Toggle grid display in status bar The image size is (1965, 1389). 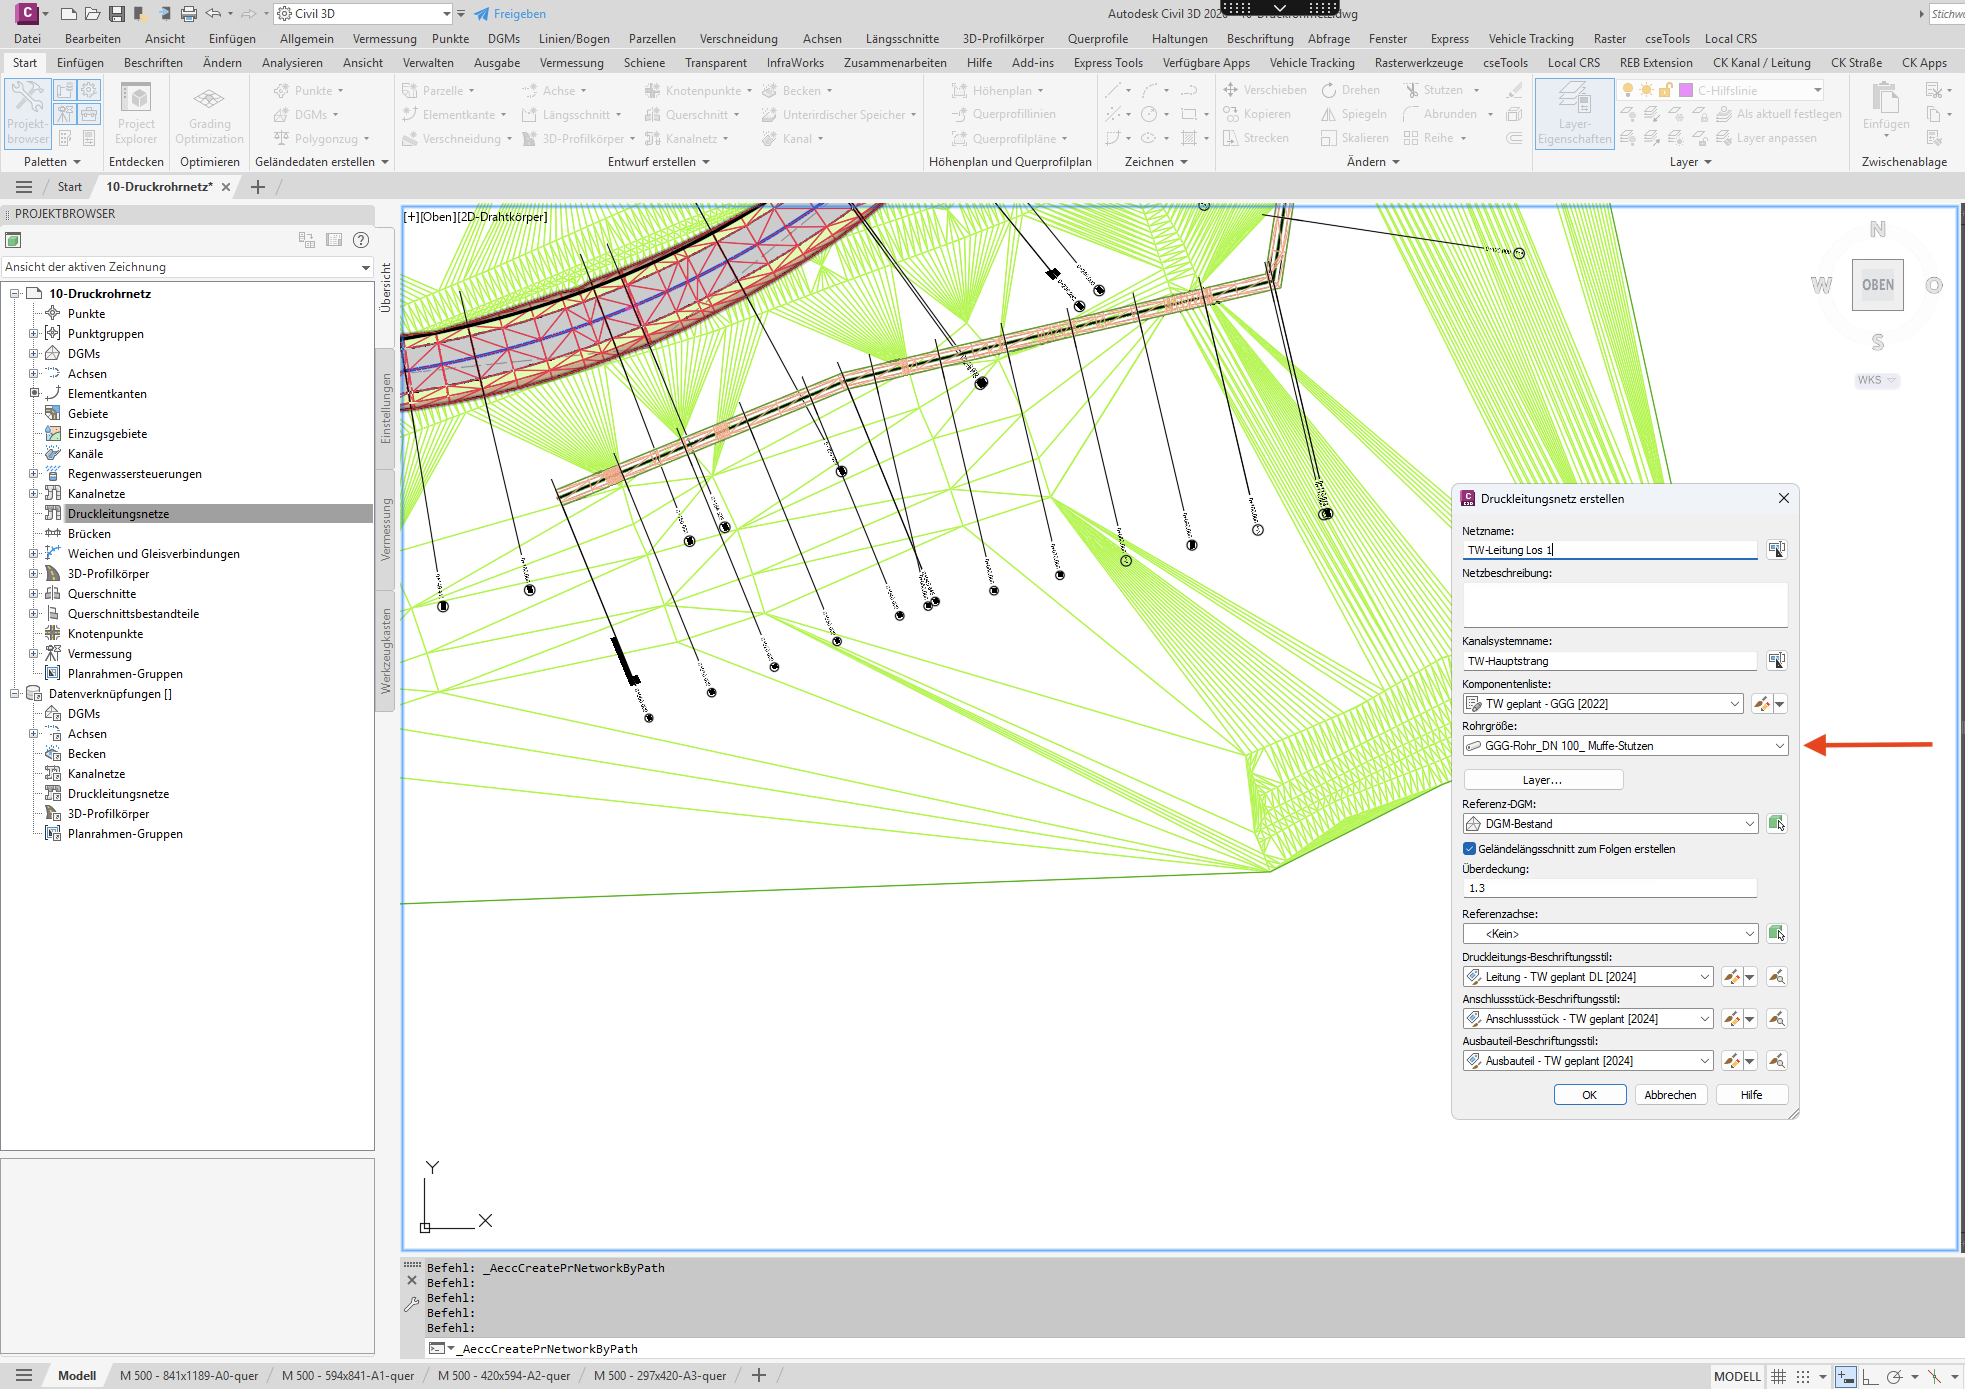[x=1778, y=1376]
